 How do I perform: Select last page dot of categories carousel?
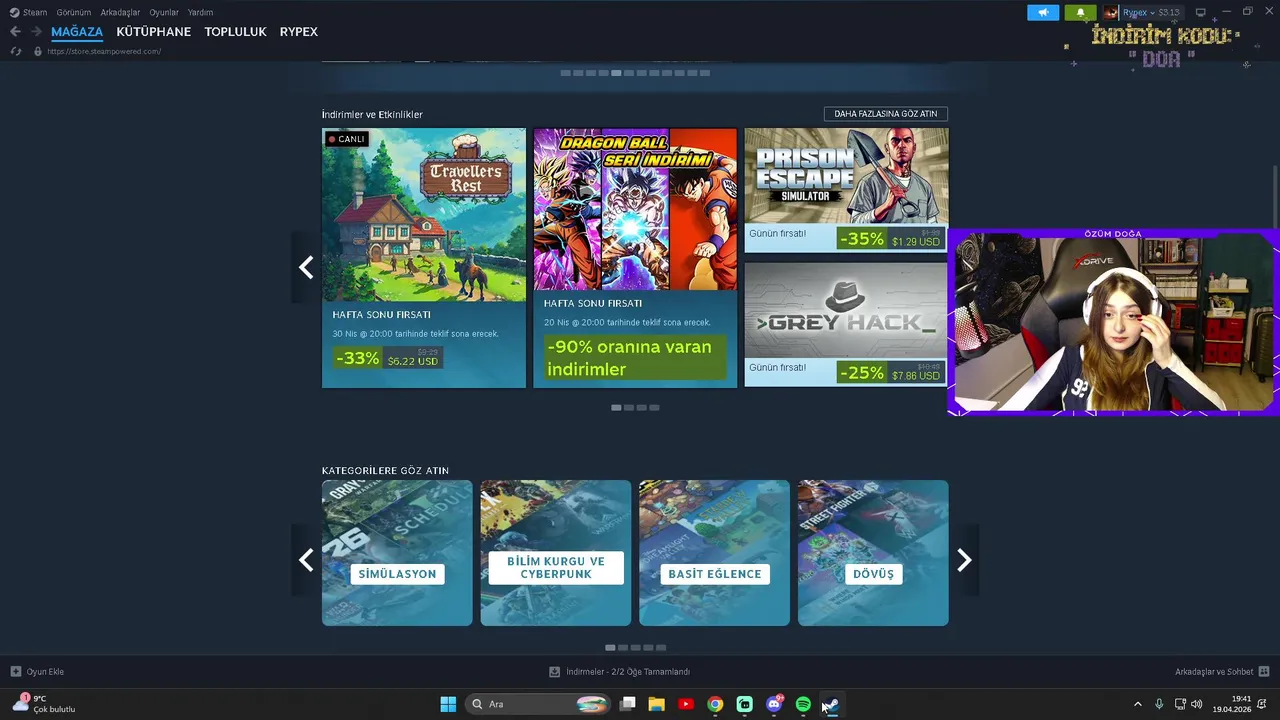pos(661,647)
